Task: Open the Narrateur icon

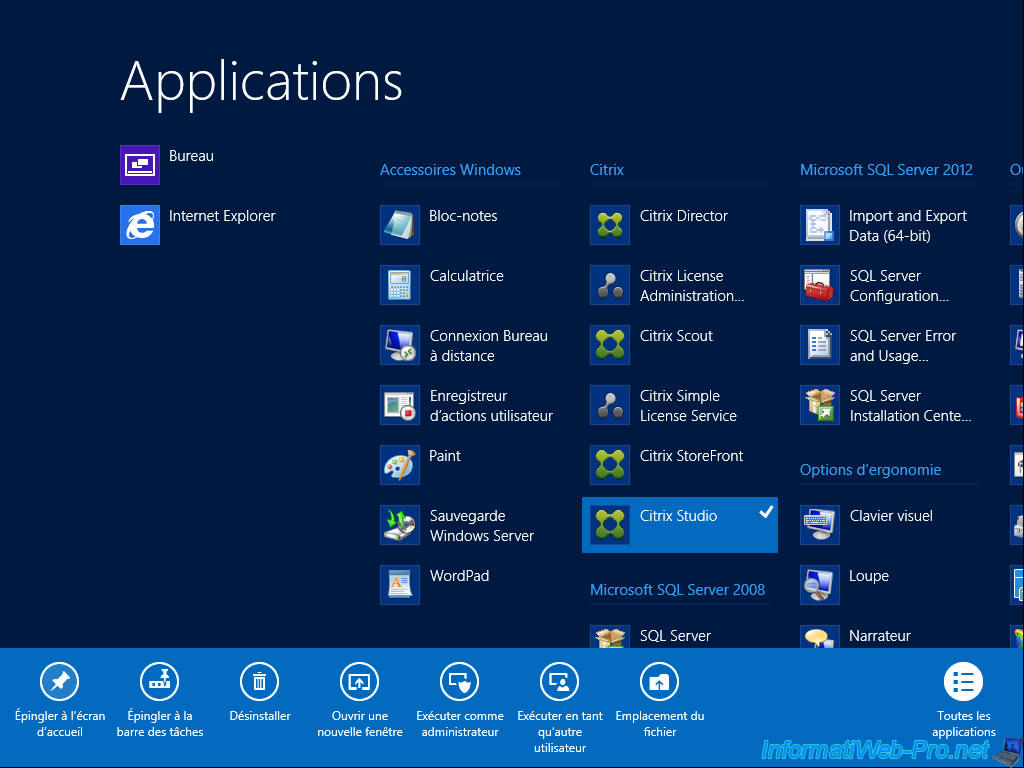Action: [820, 637]
